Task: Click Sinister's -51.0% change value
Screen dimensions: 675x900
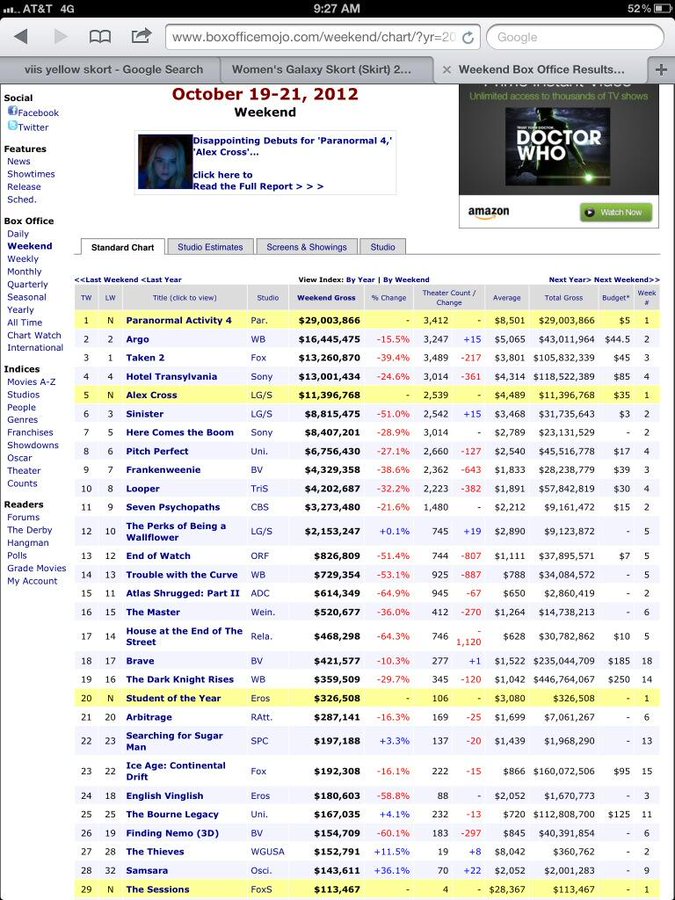Action: tap(393, 414)
